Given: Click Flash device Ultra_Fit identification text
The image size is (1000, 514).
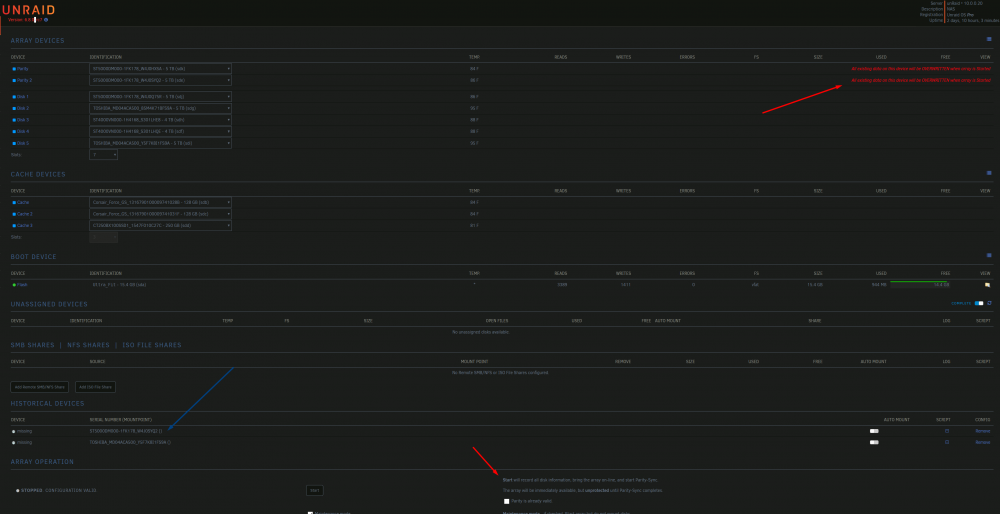Looking at the screenshot, I should 120,284.
